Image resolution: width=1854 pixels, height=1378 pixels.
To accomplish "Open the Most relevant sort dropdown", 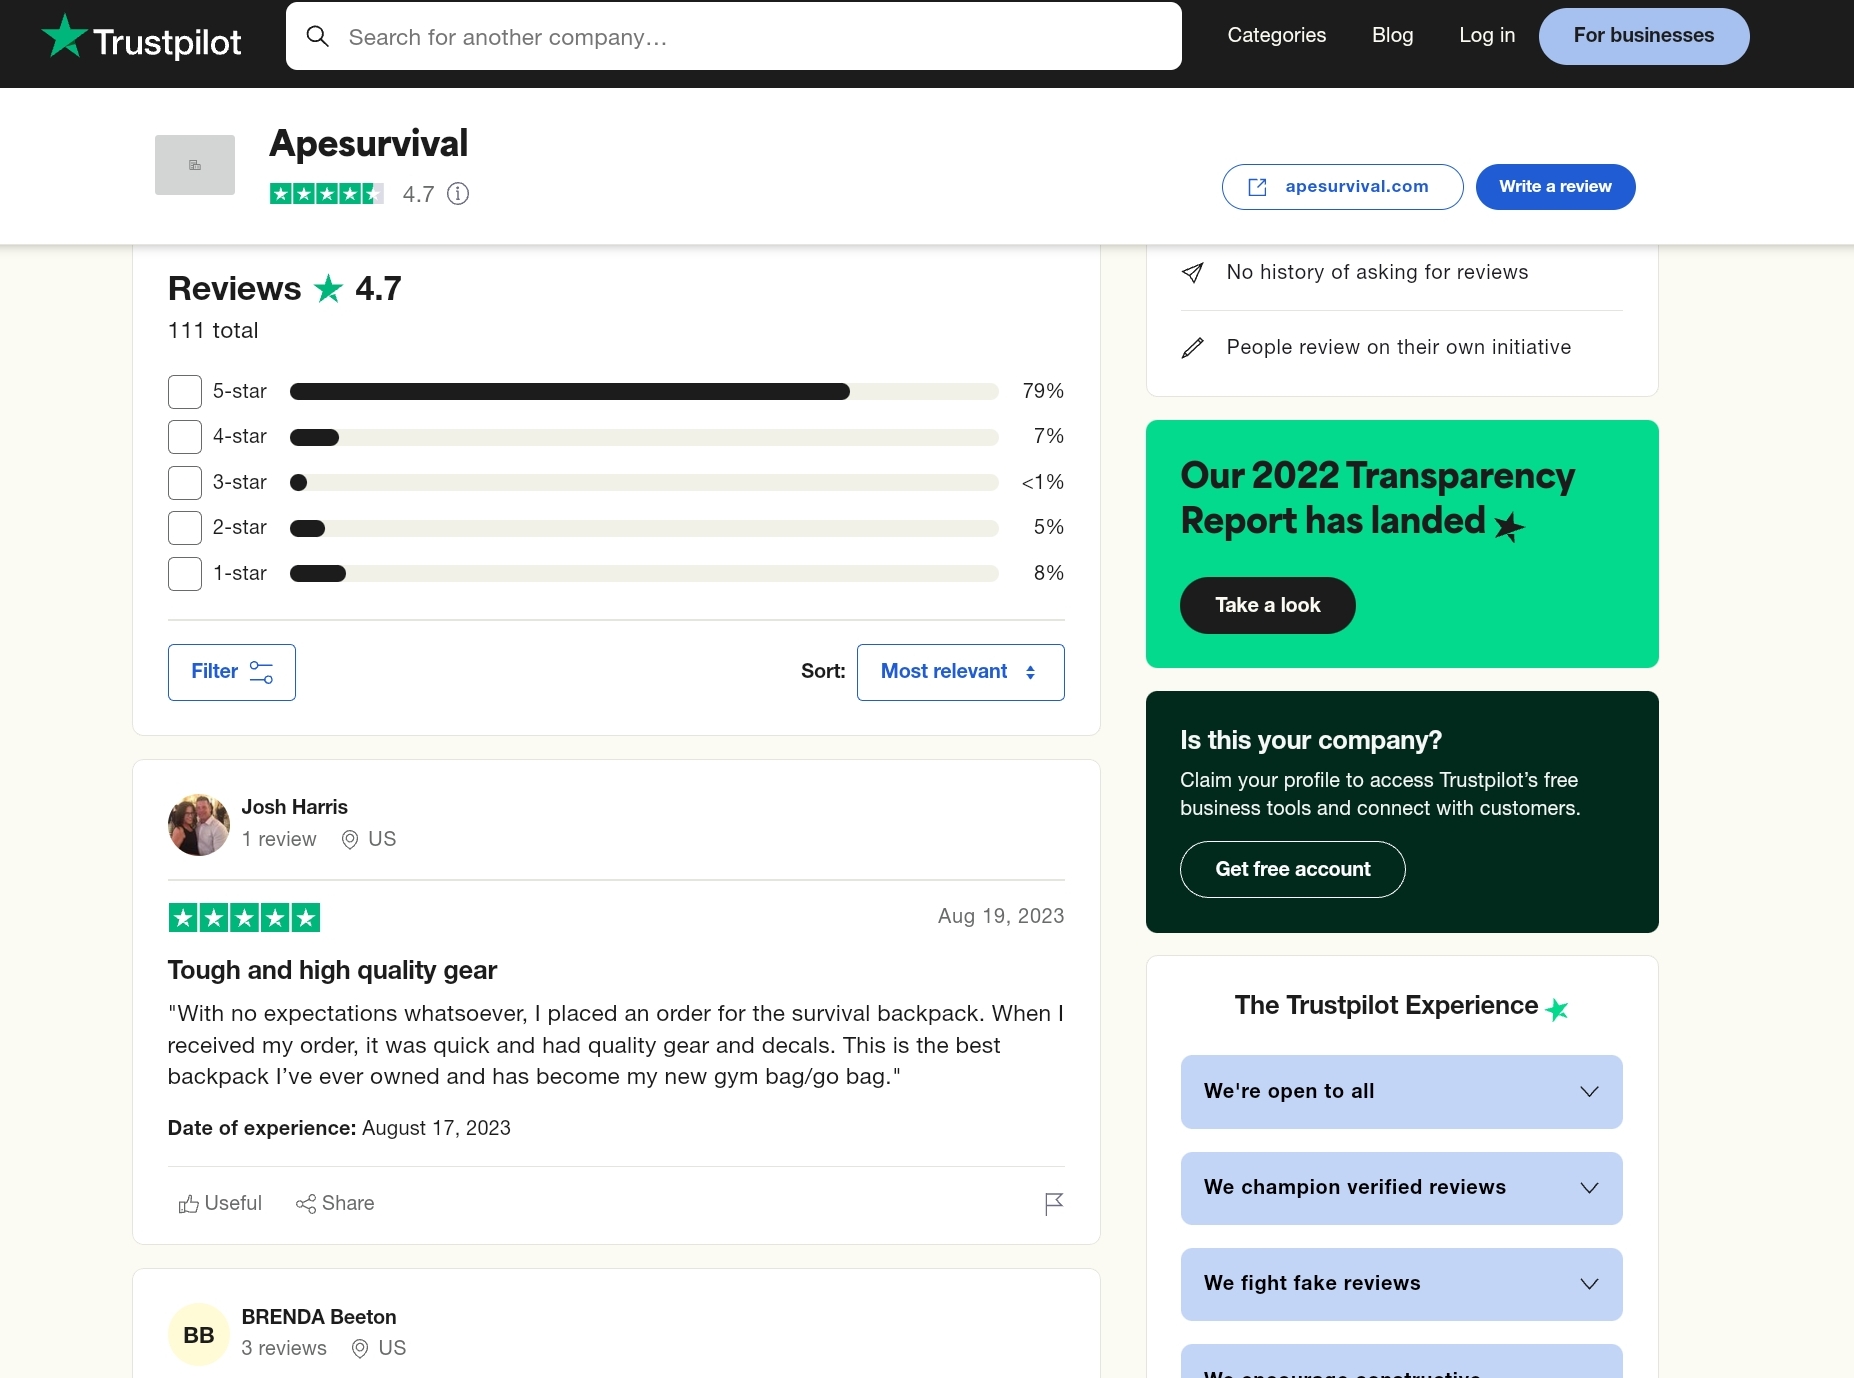I will (x=961, y=672).
